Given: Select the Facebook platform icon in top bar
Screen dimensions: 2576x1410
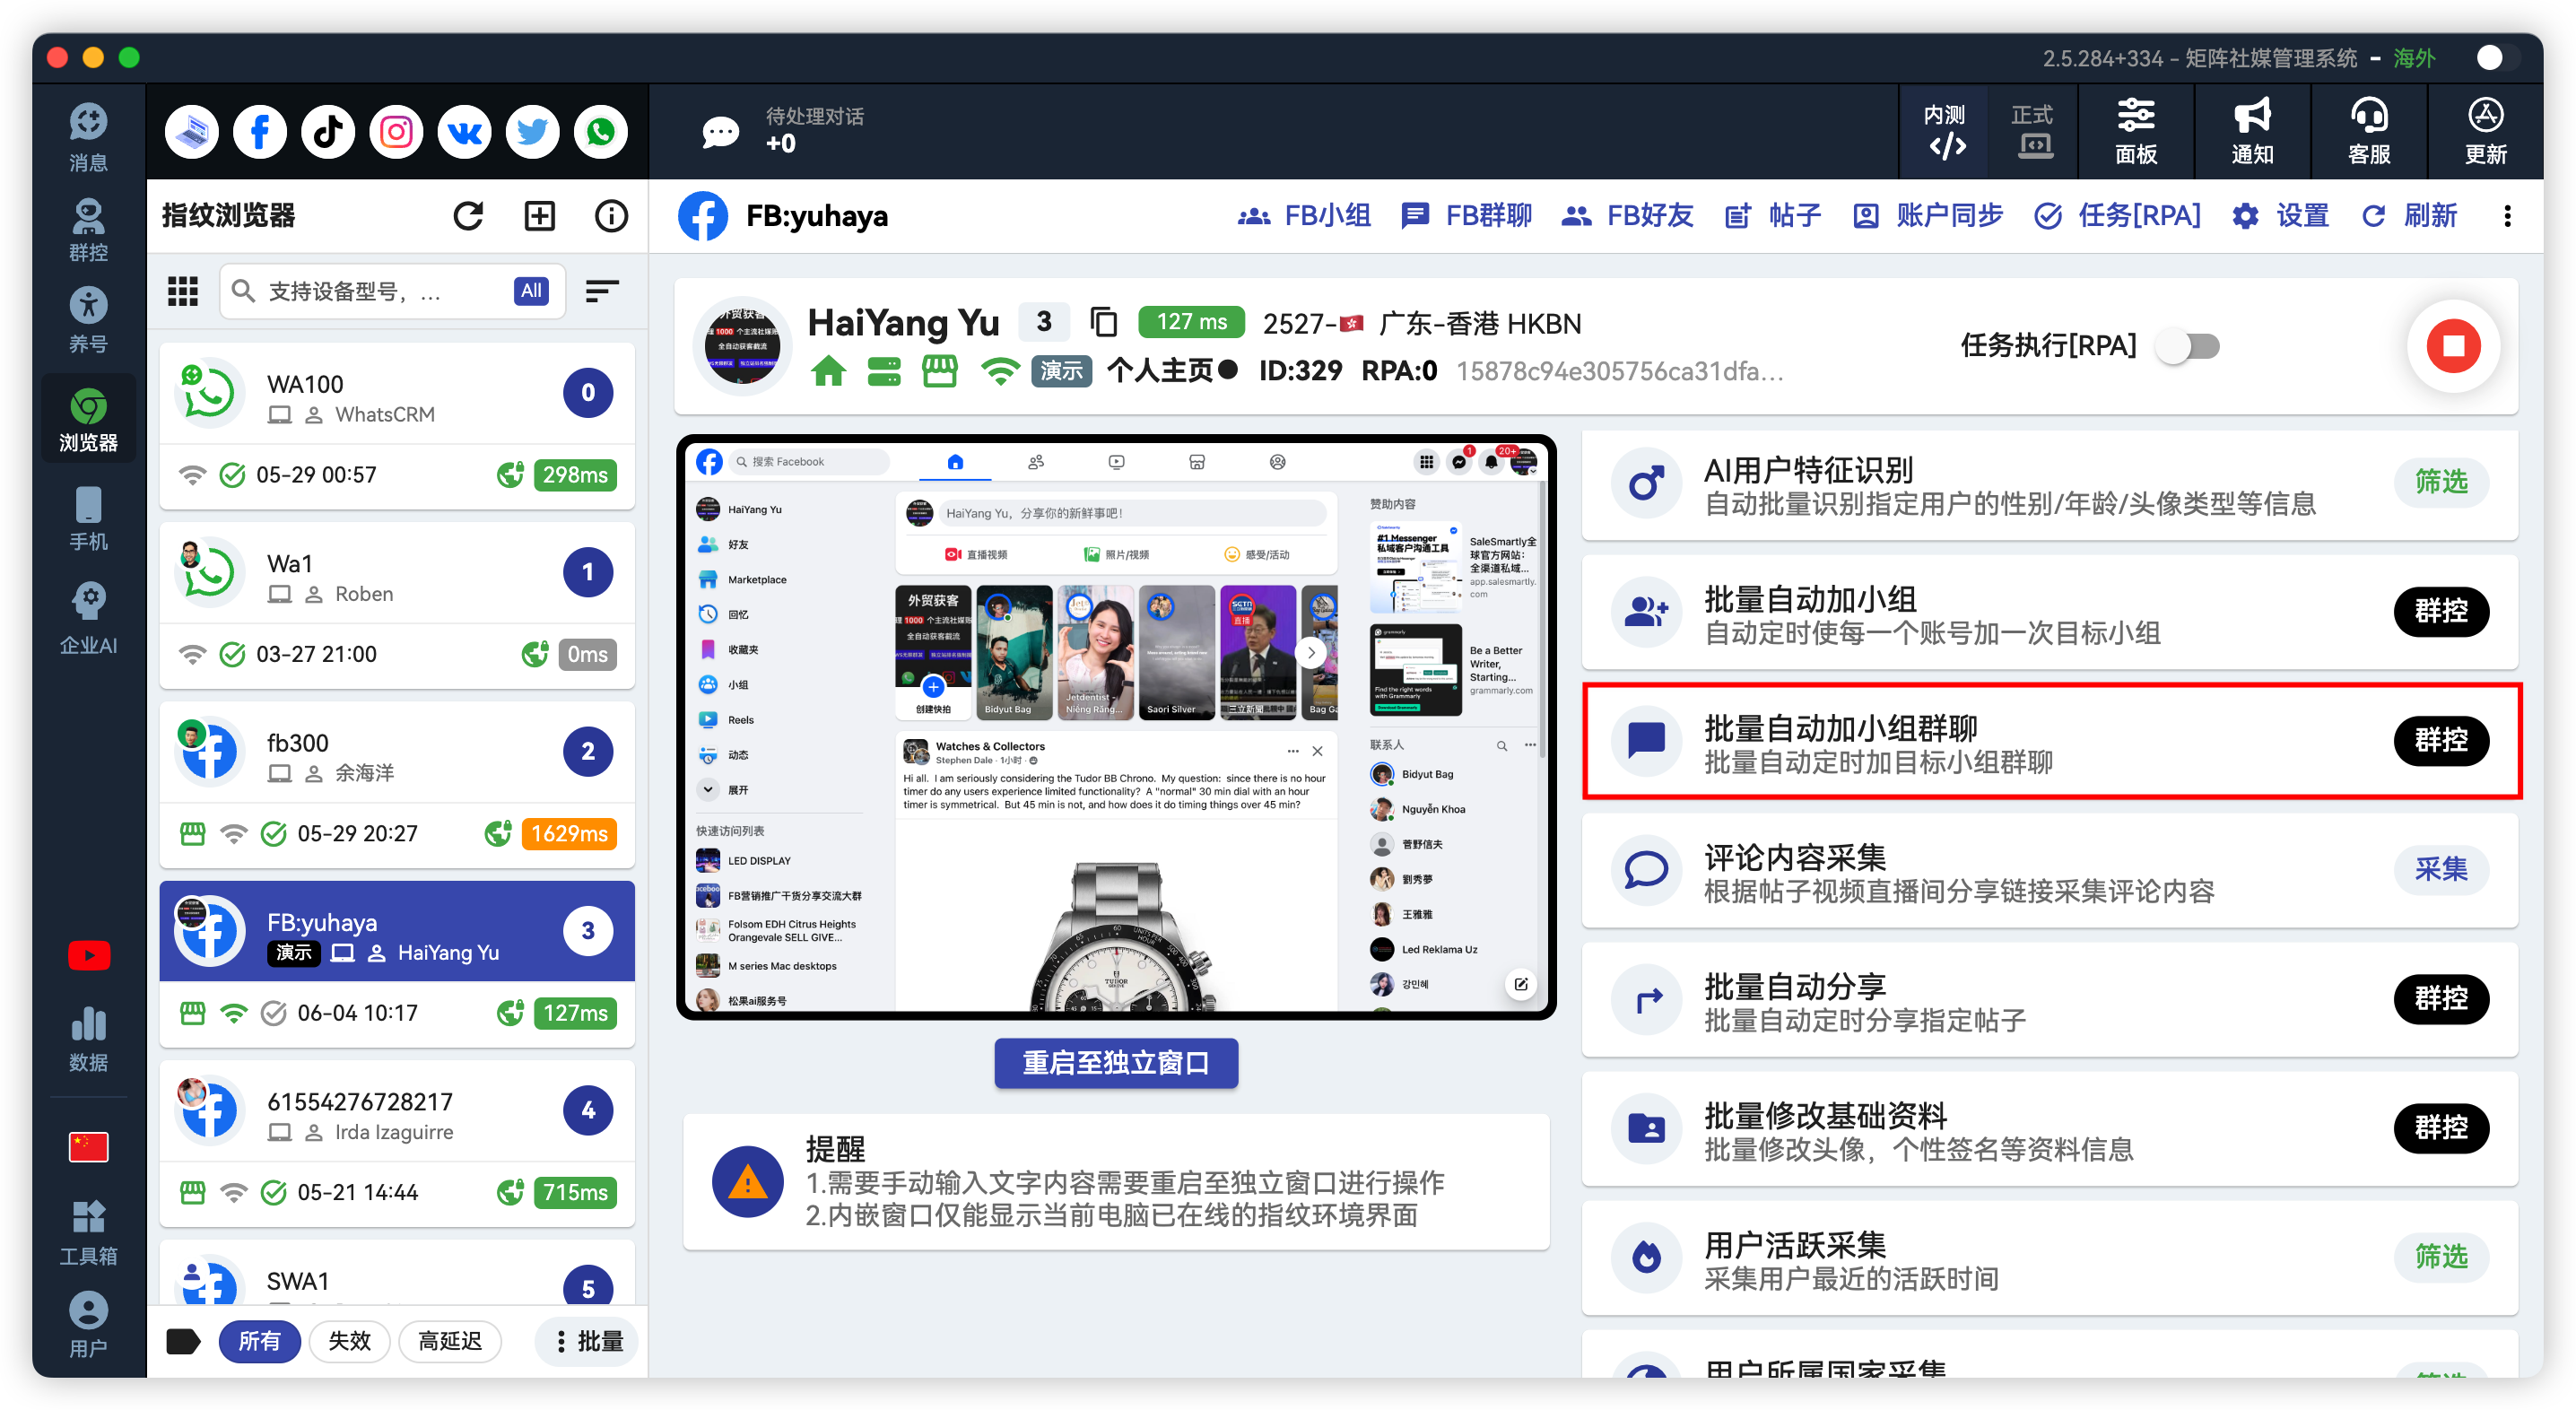Looking at the screenshot, I should pos(260,132).
